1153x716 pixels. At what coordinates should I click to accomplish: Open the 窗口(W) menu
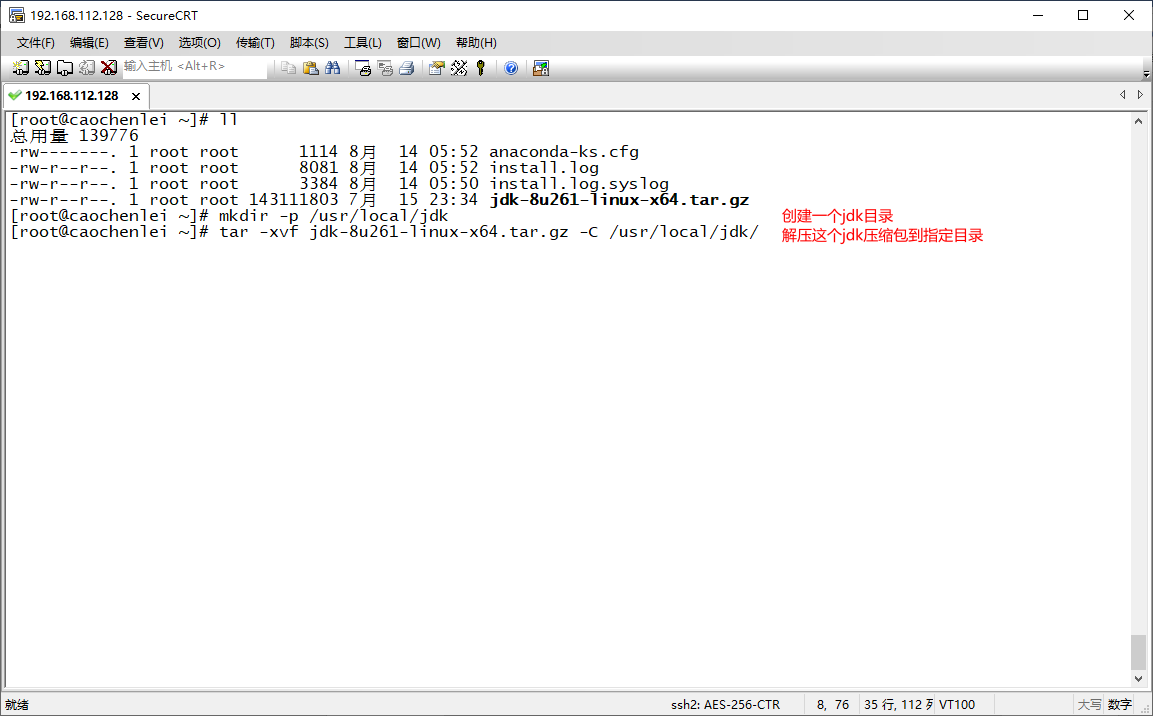pos(418,43)
